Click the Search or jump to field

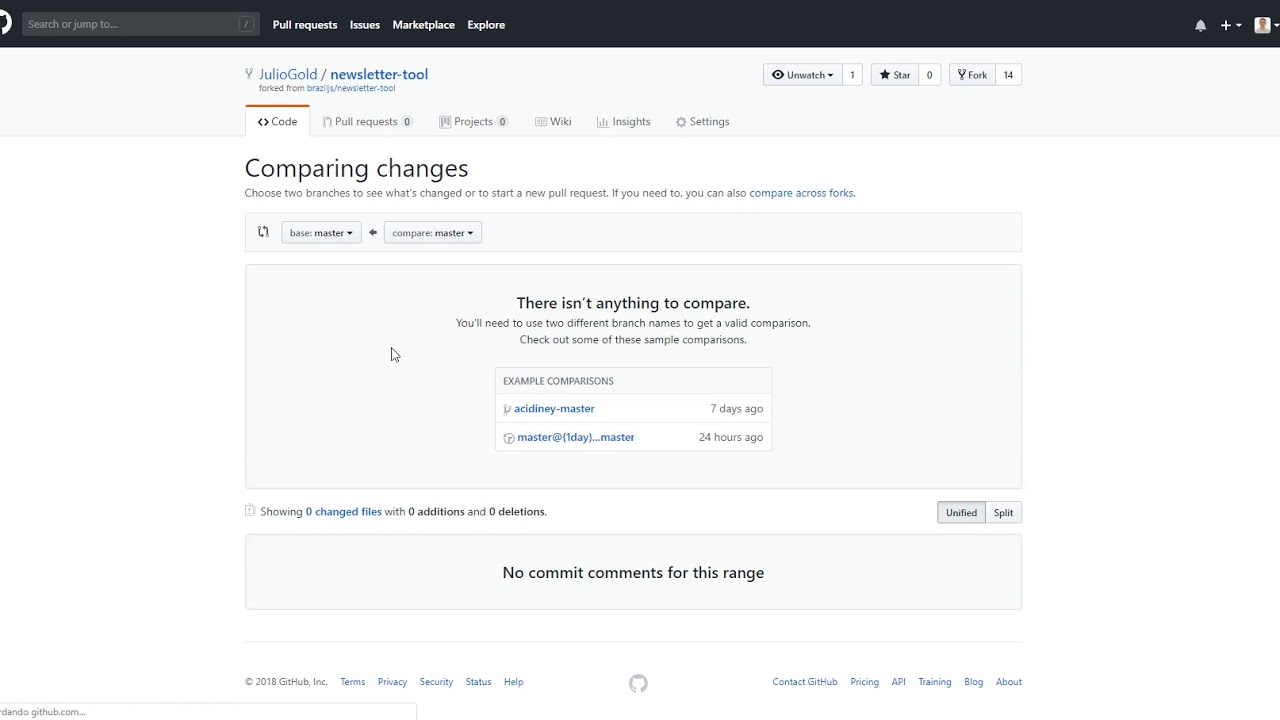point(130,24)
